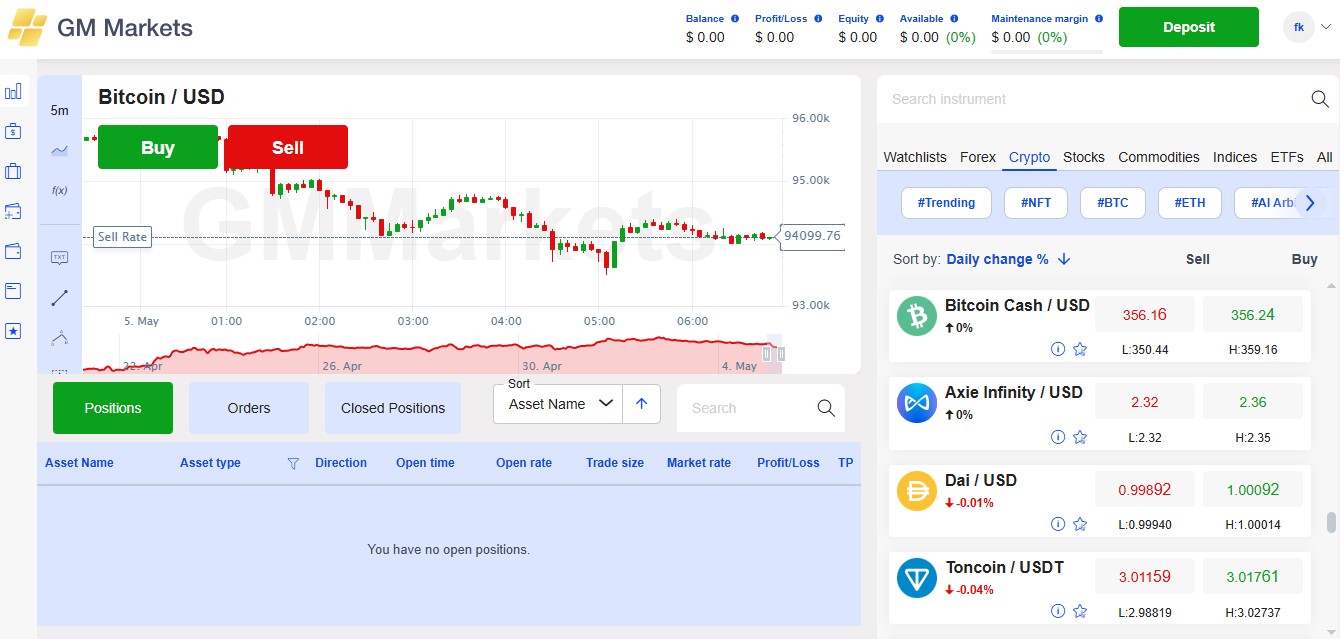This screenshot has width=1340, height=639.
Task: Change the chart type via area-chart icon
Action: coord(59,150)
